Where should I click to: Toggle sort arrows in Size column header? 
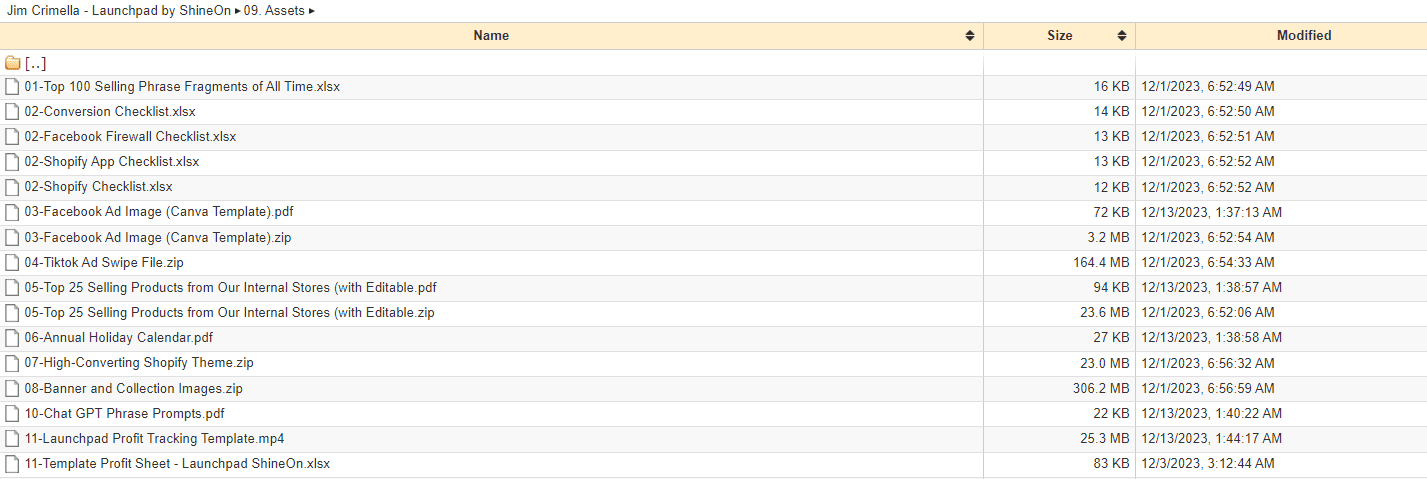pyautogui.click(x=1122, y=36)
